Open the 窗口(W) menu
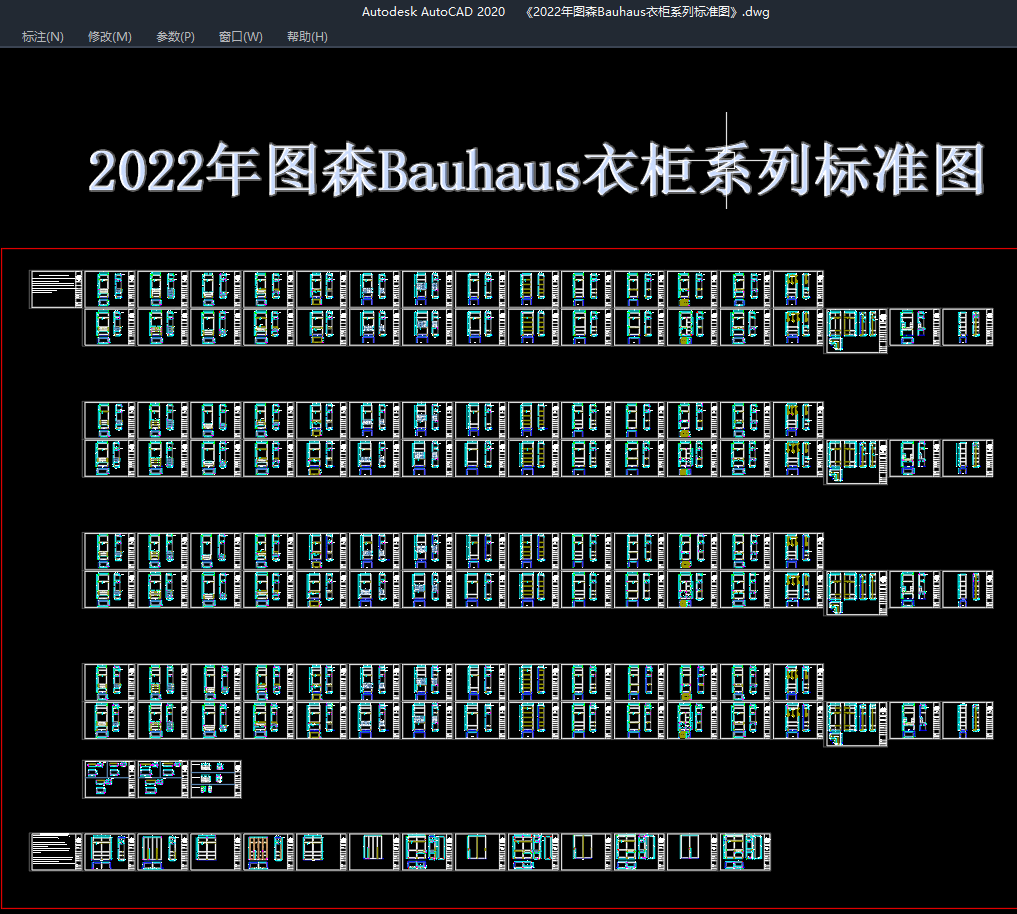This screenshot has width=1017, height=914. (241, 37)
